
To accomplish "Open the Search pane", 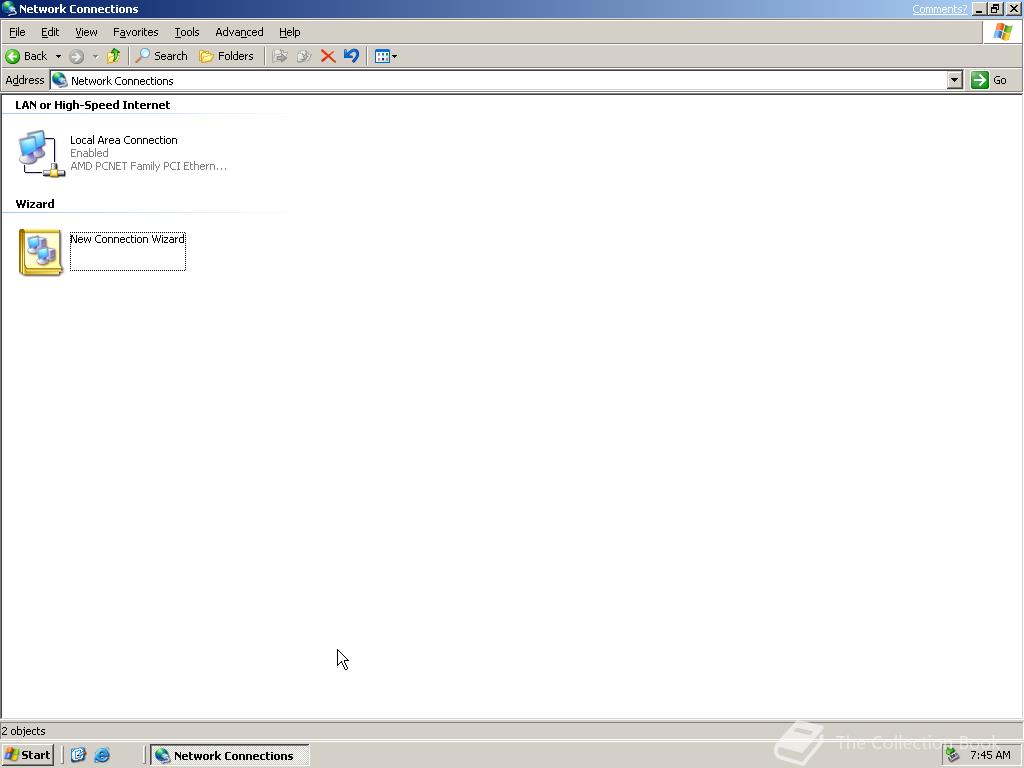I will (x=161, y=56).
